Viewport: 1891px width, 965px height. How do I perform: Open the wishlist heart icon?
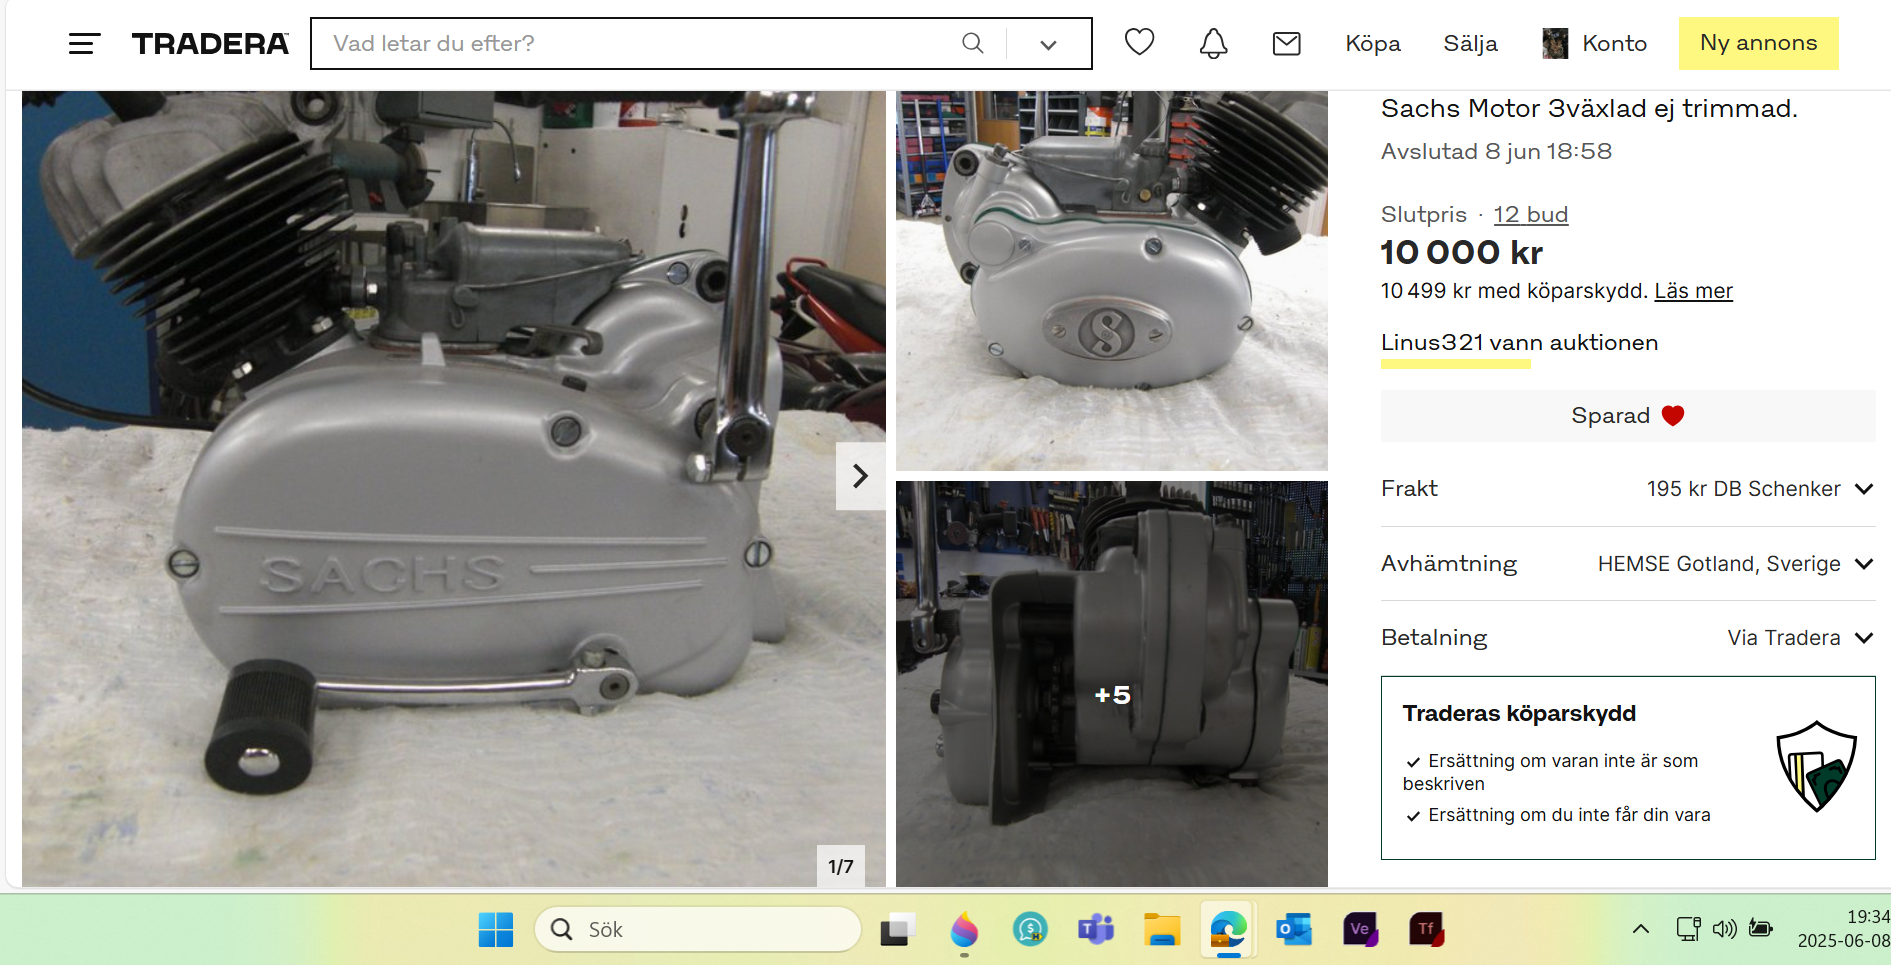pyautogui.click(x=1139, y=42)
